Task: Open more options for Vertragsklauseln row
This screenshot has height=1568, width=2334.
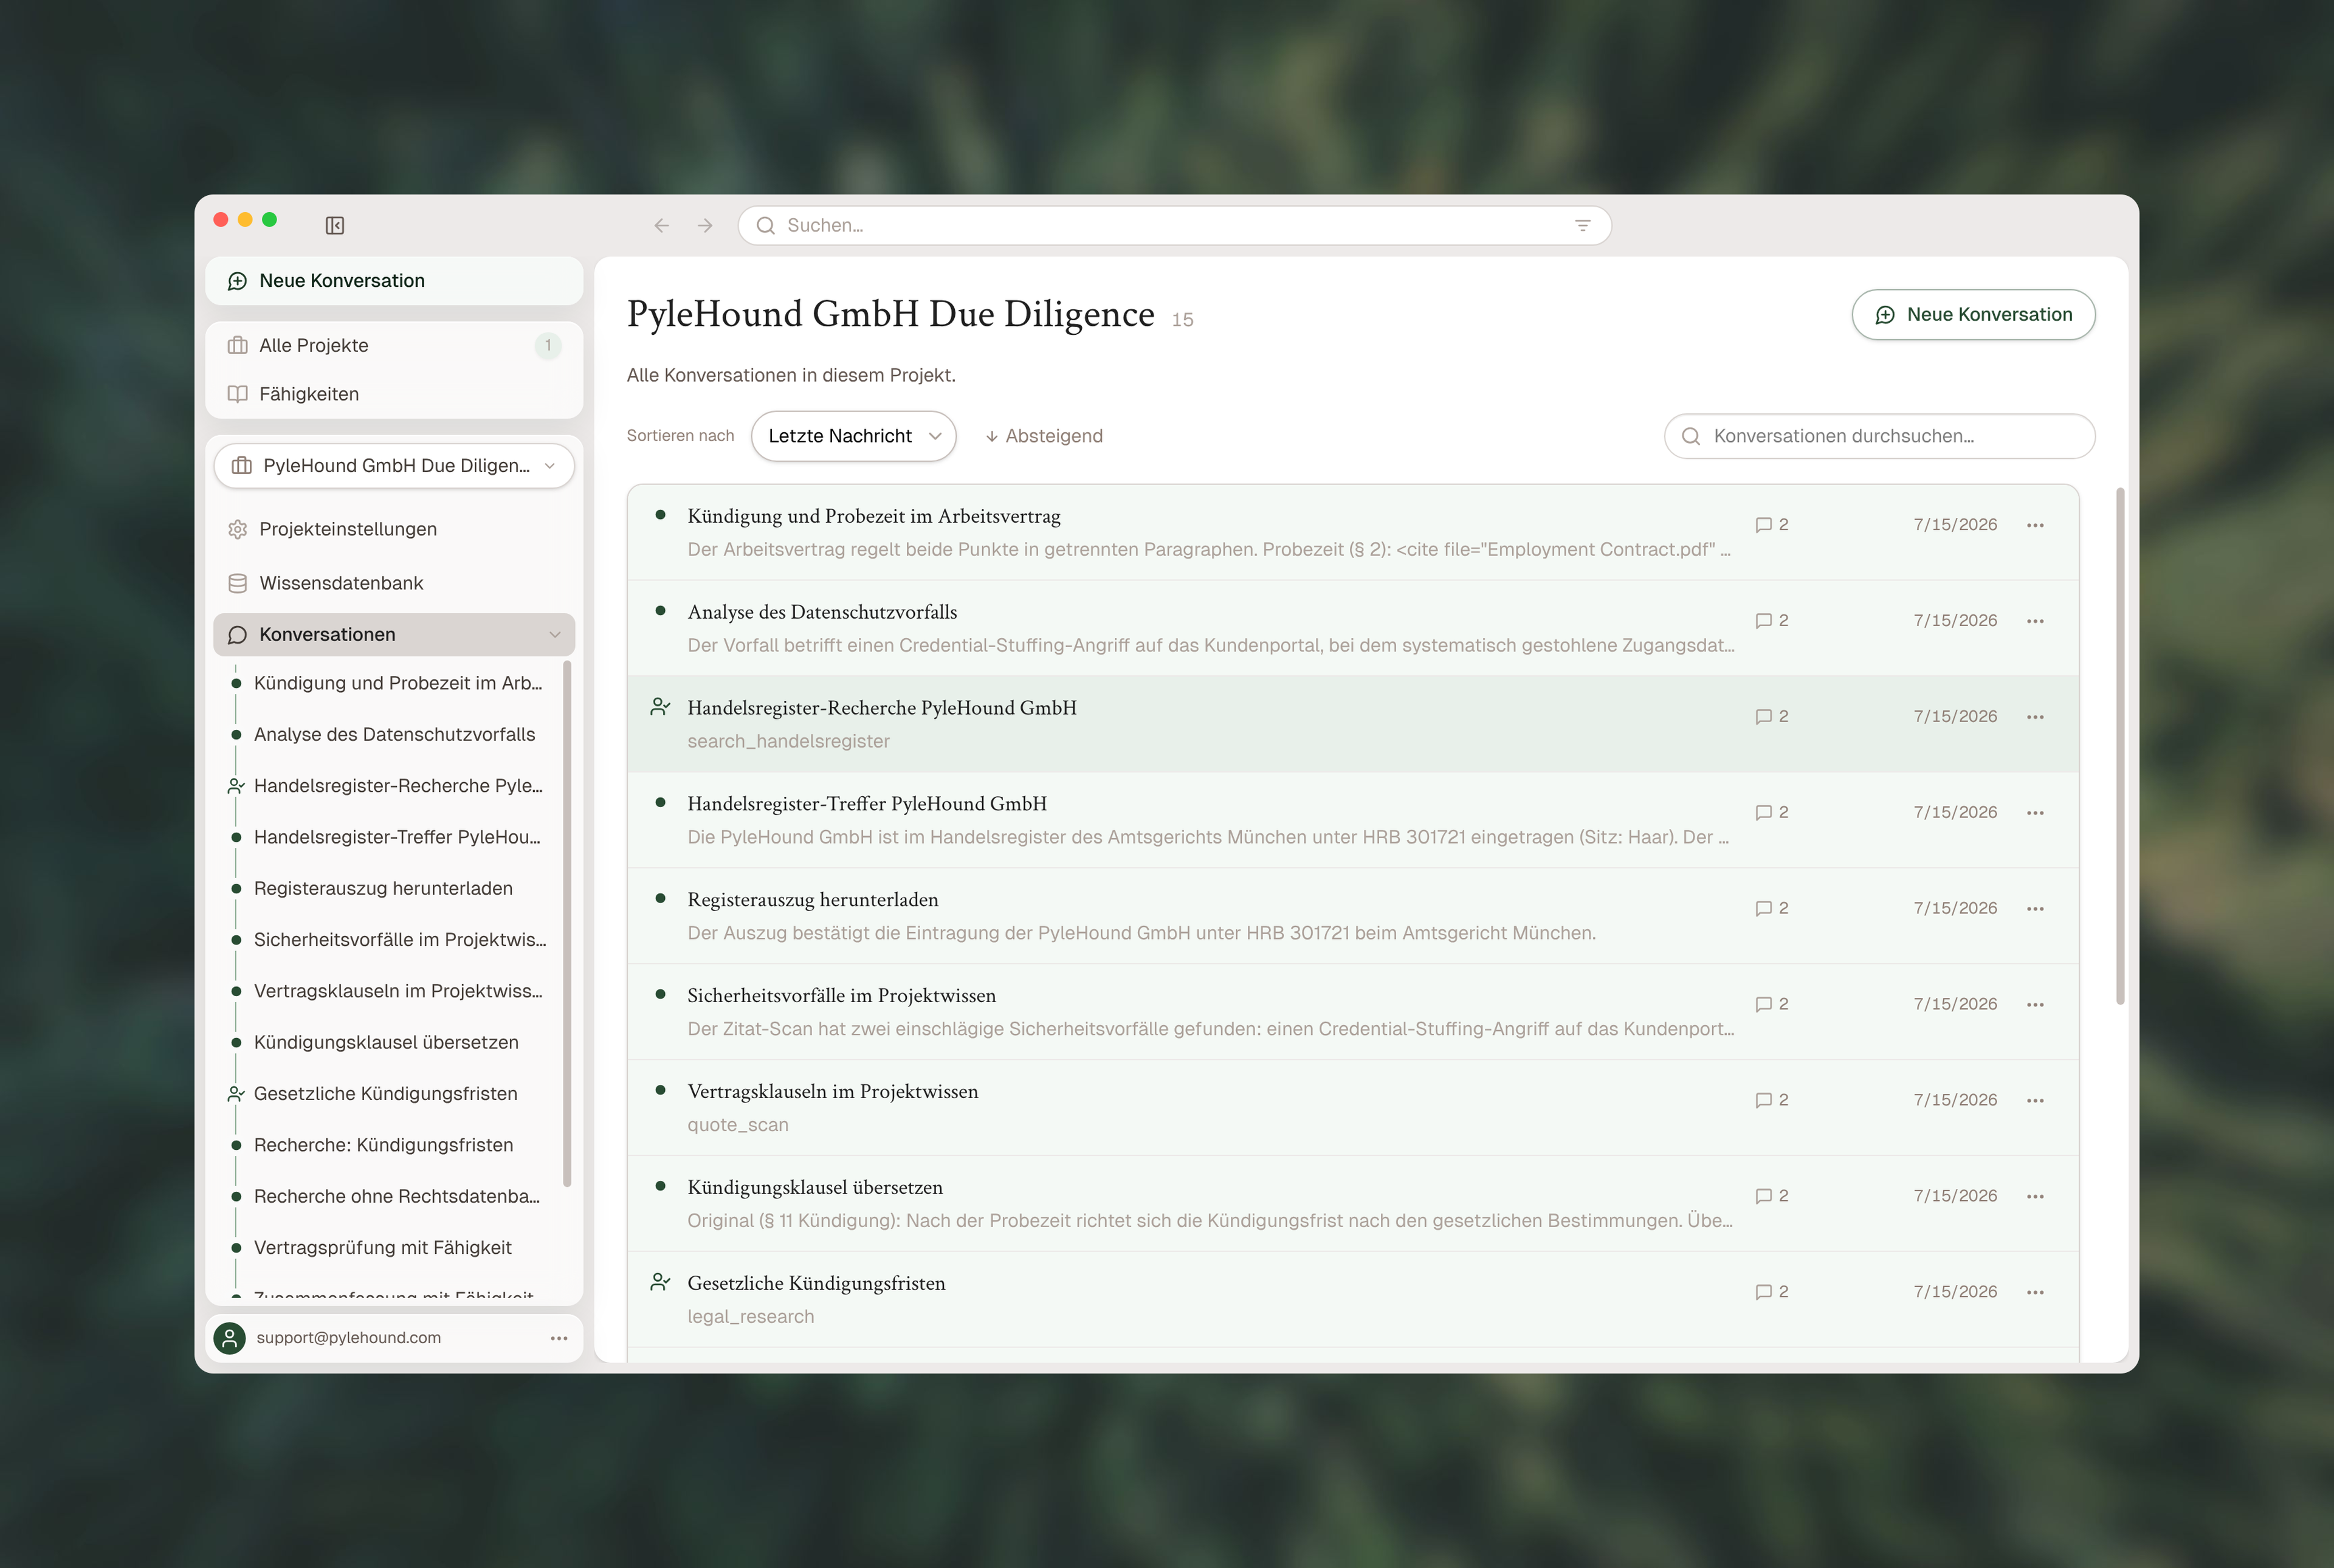Action: tap(2035, 1101)
